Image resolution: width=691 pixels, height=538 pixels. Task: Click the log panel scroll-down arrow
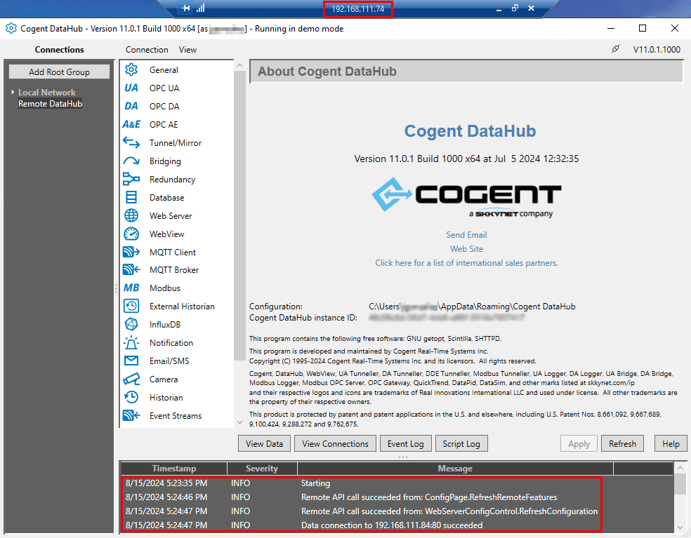tap(680, 527)
